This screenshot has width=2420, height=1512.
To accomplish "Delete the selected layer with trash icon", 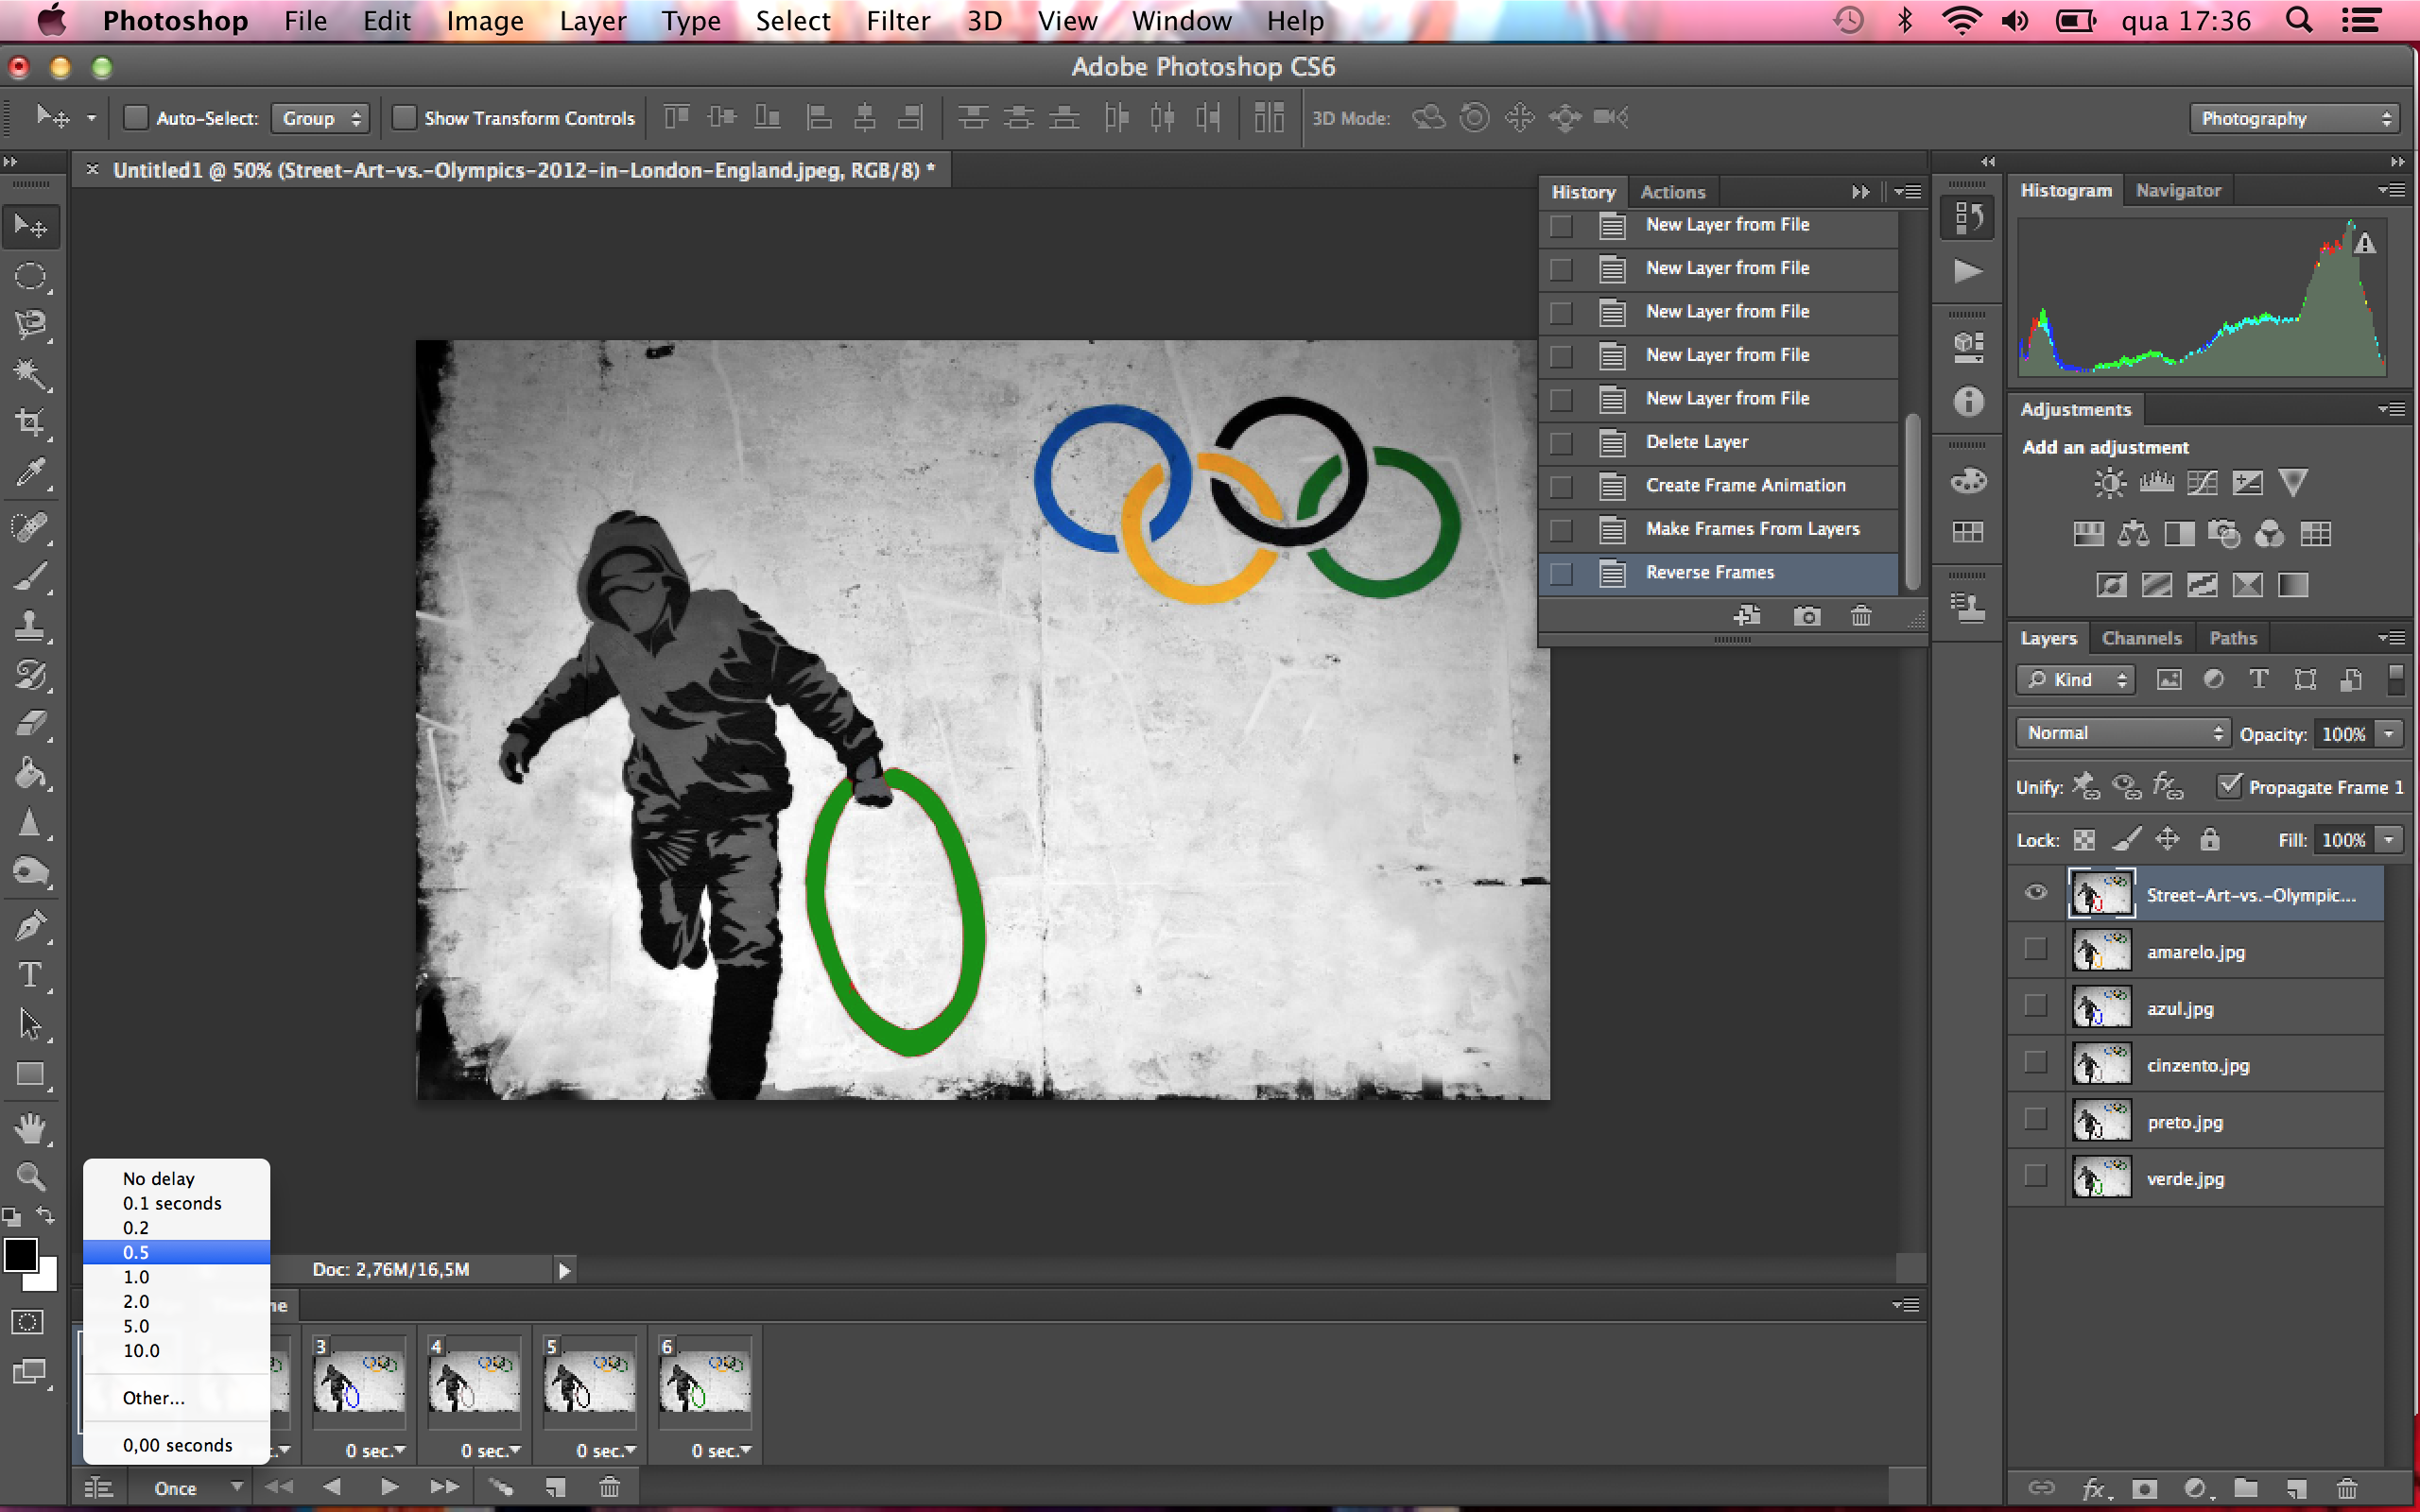I will (x=2347, y=1488).
